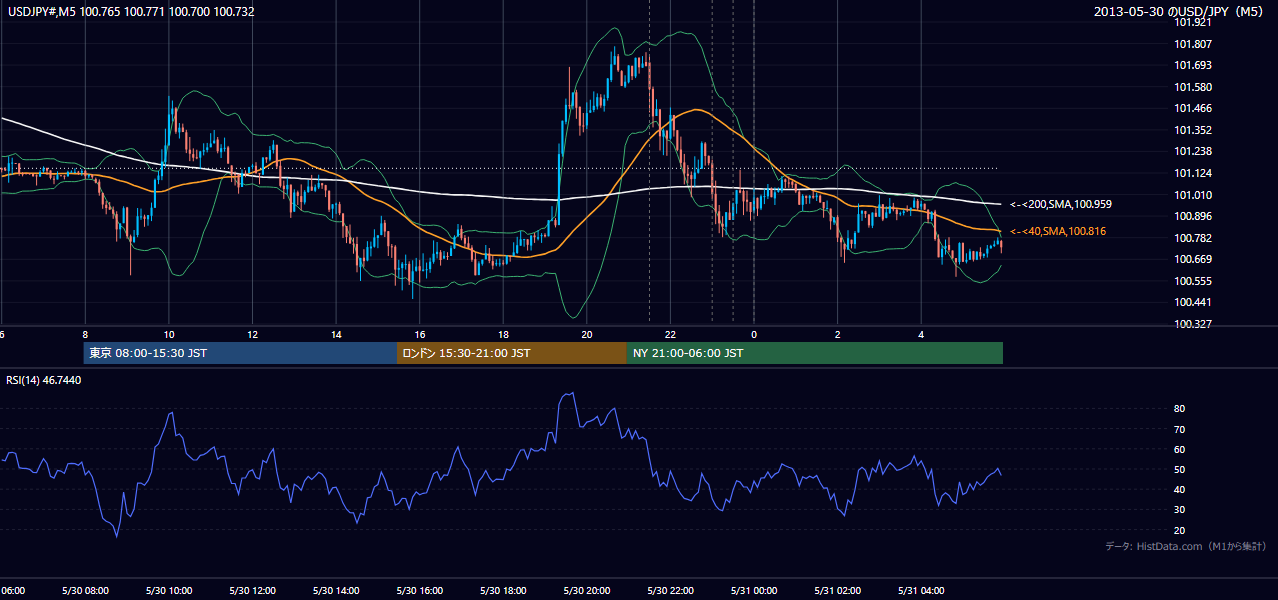
Task: Click hour label 20 under the price chart
Action: (587, 334)
